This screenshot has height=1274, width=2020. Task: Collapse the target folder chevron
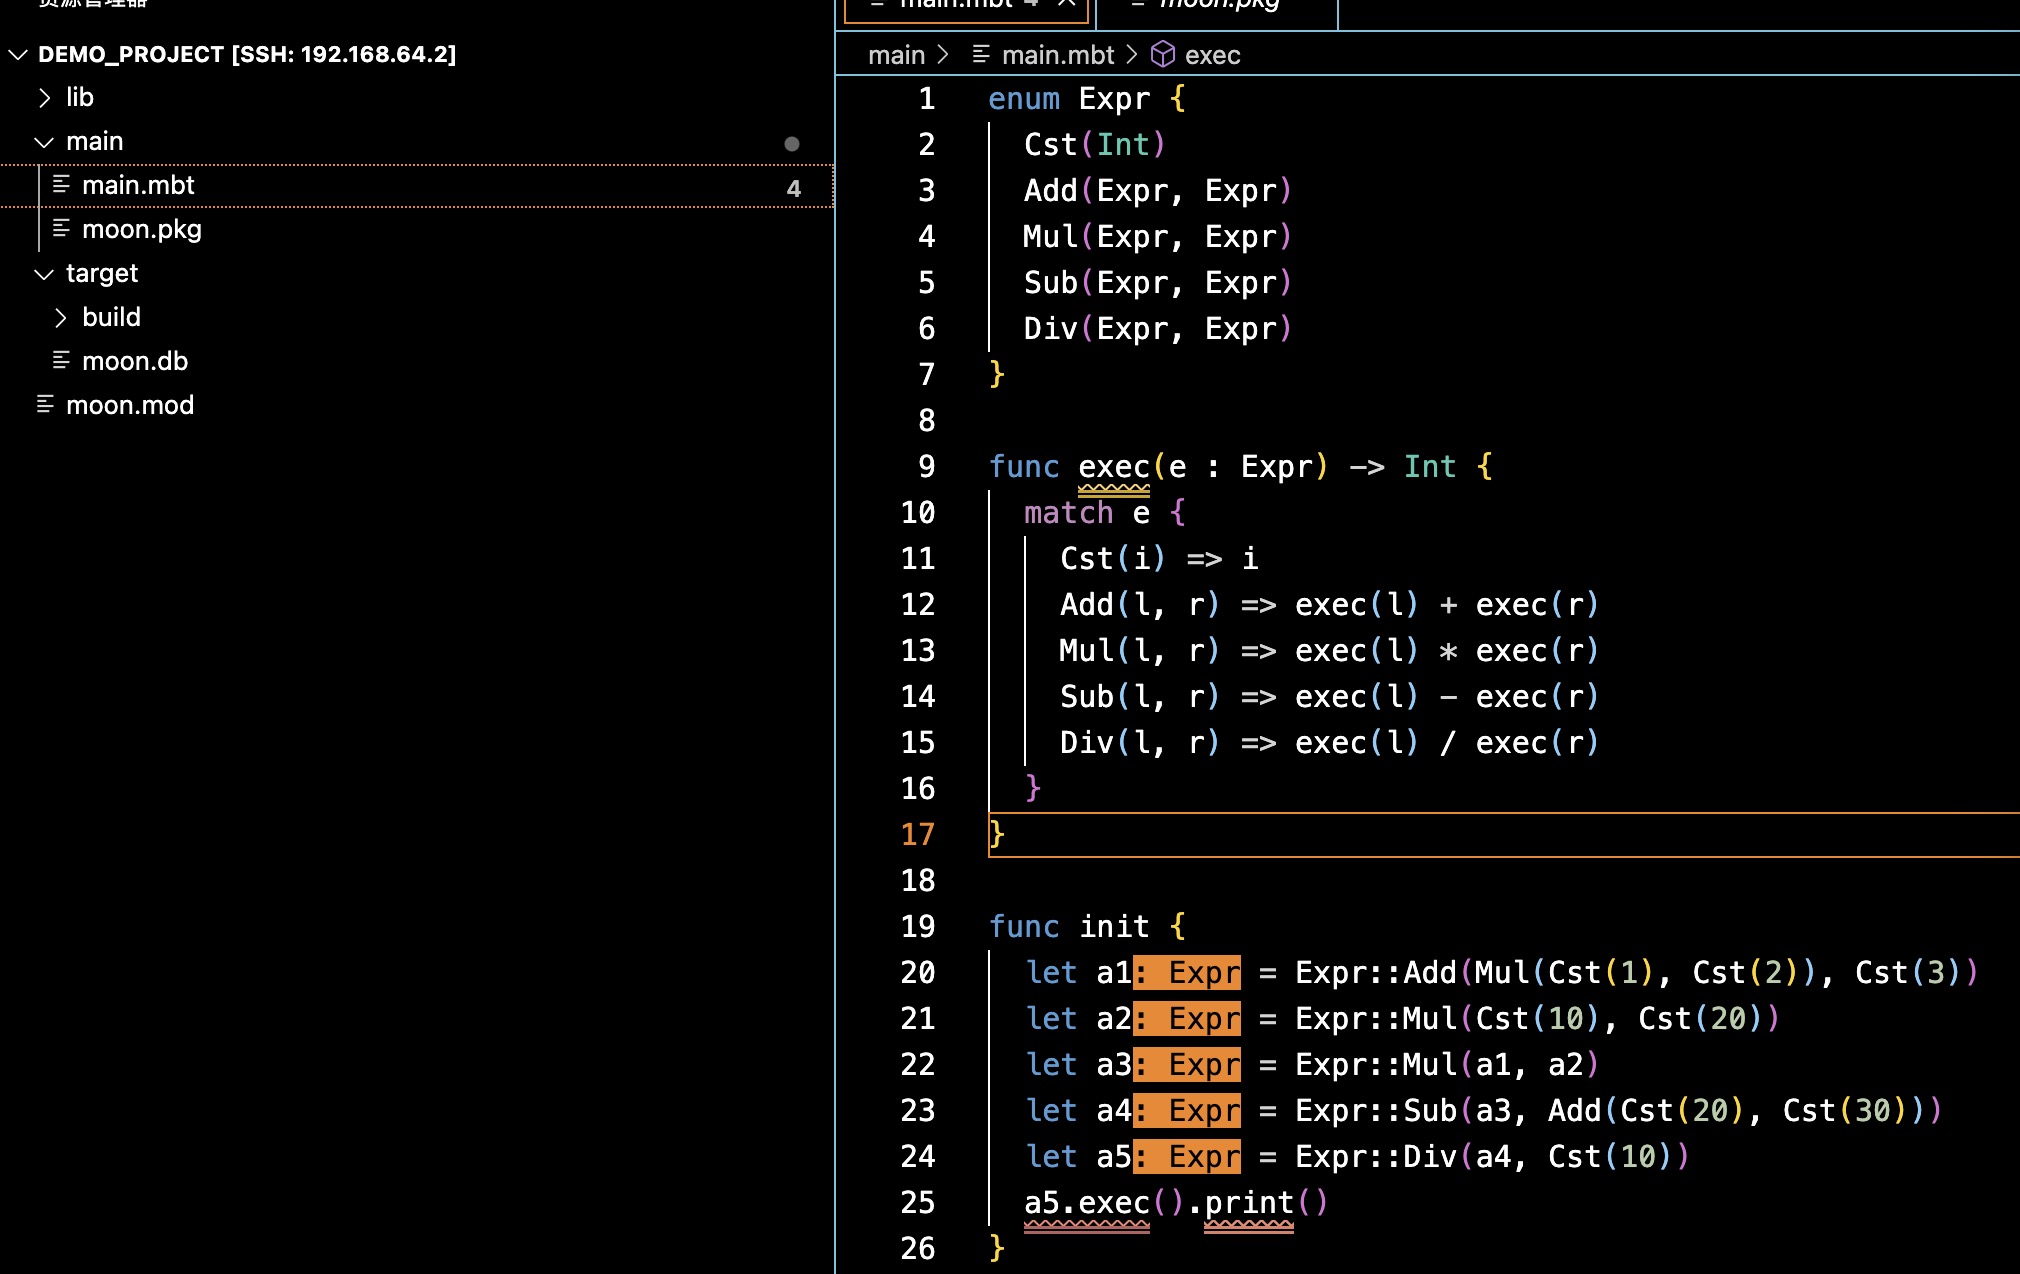43,274
